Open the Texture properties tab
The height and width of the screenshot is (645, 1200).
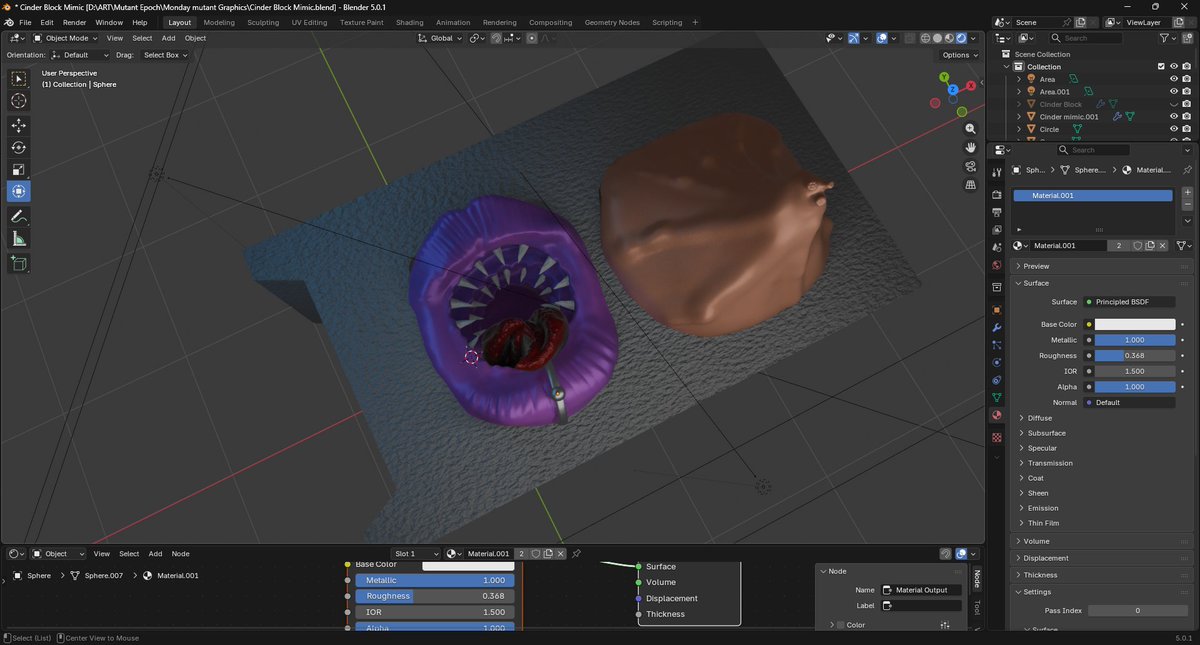[996, 438]
